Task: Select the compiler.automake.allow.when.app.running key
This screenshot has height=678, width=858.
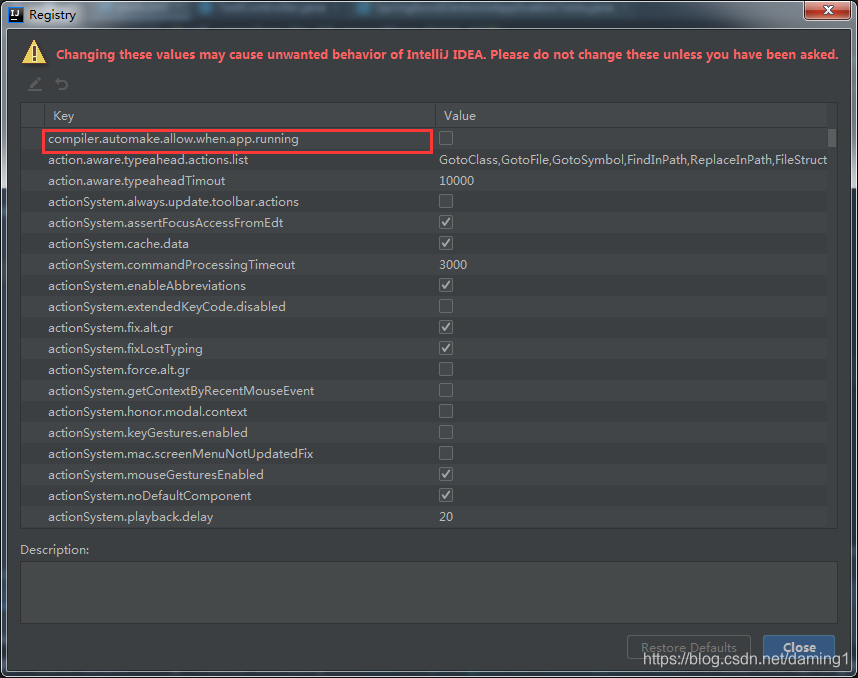Action: click(x=173, y=139)
